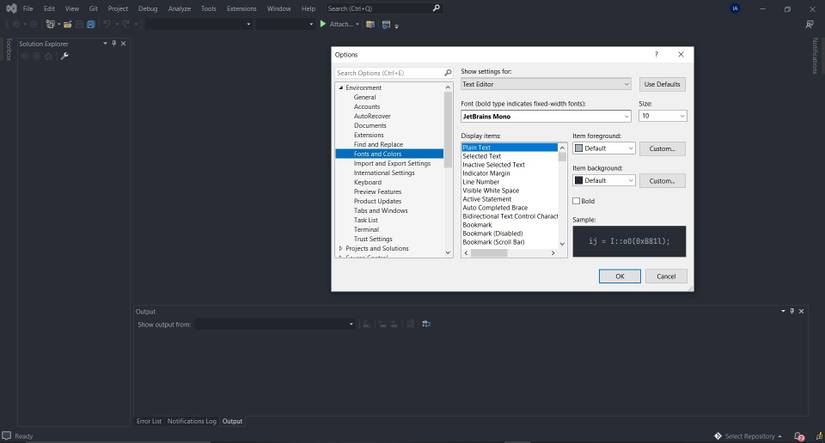Click the notifications icon in the status bar
This screenshot has height=443, width=825.
tap(798, 436)
